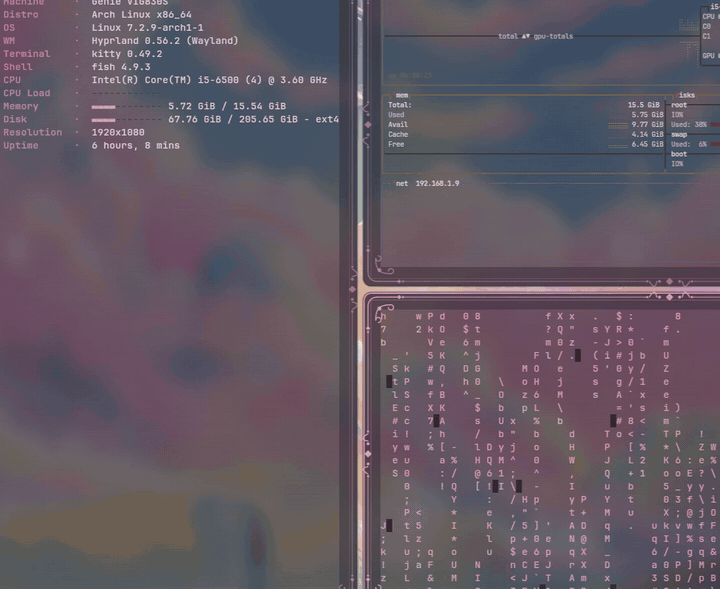Click the 'fish 4.9.3' shell value
The height and width of the screenshot is (589, 720).
coord(121,67)
